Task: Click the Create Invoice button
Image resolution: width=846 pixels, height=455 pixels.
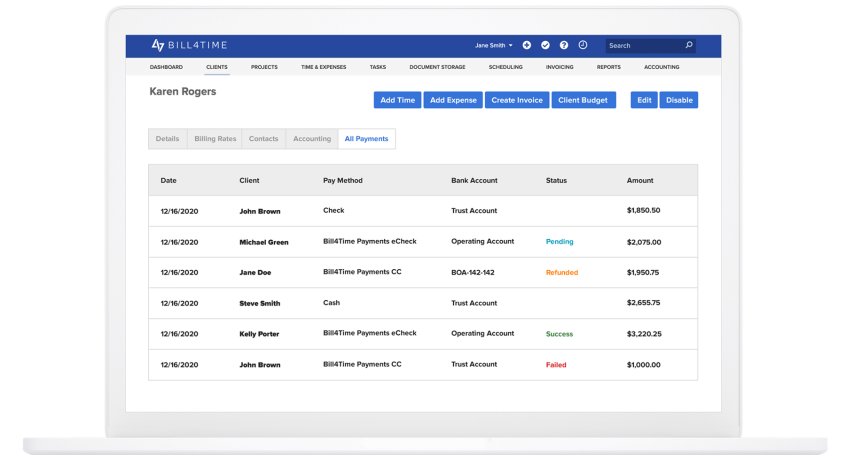Action: [x=517, y=100]
